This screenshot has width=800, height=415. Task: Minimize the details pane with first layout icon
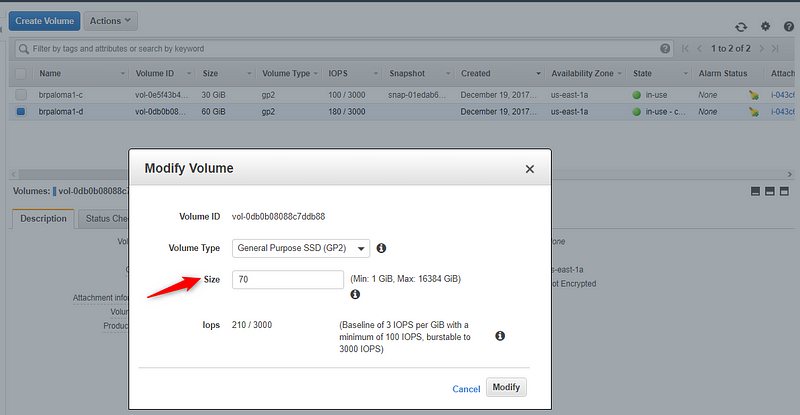click(756, 191)
